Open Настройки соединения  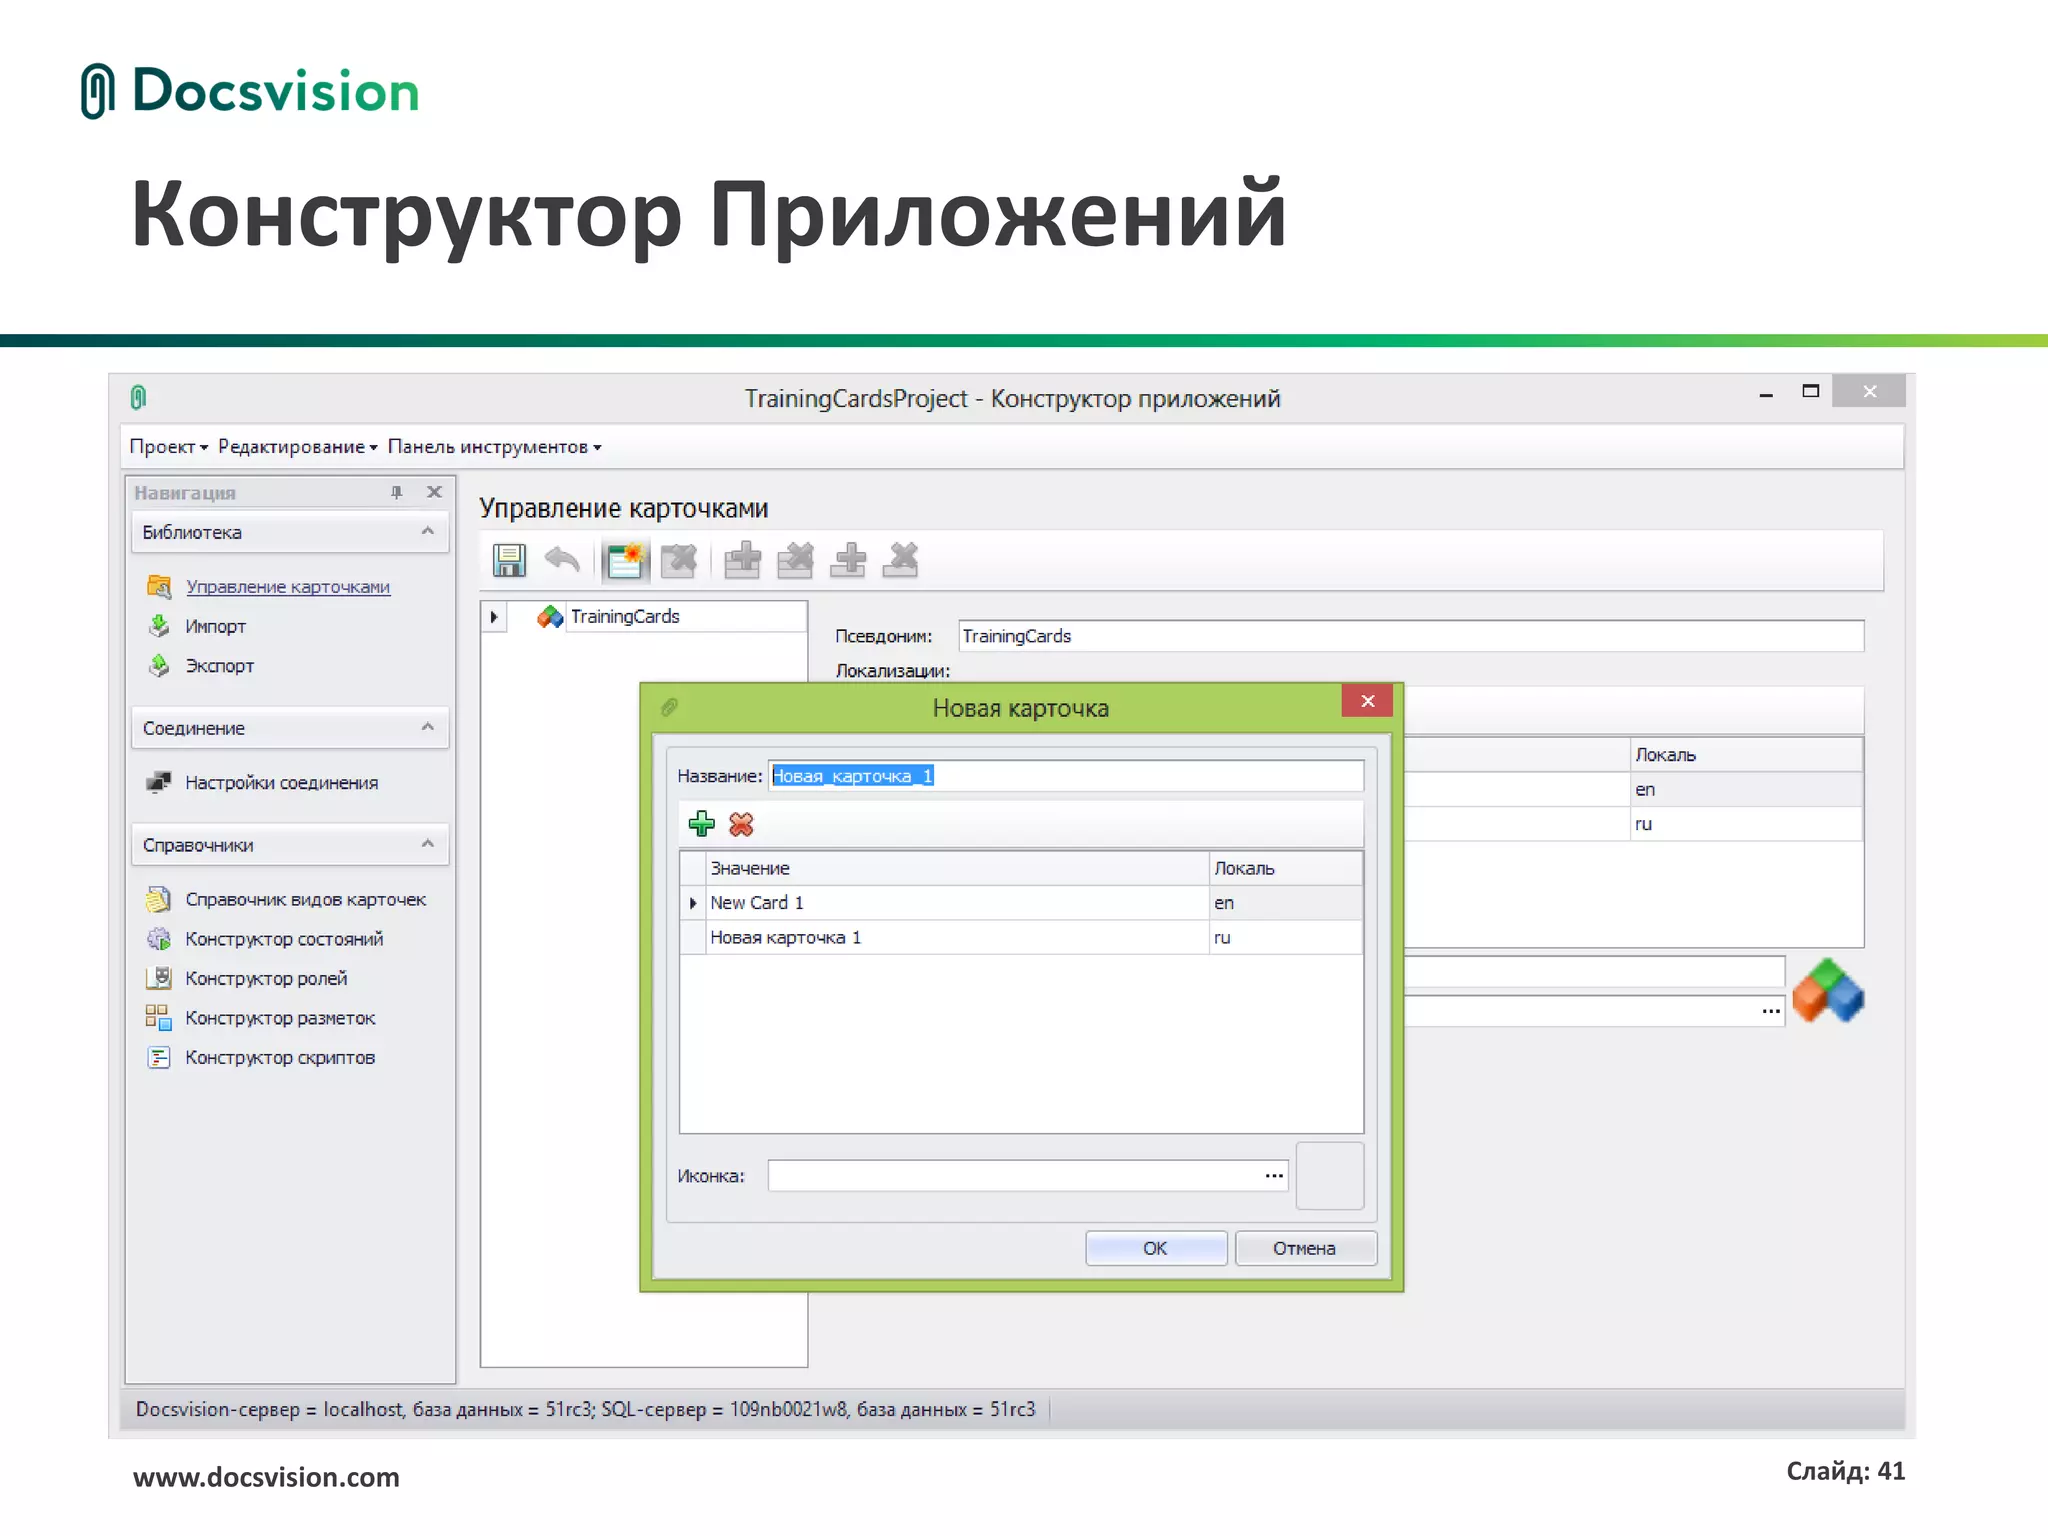[281, 783]
